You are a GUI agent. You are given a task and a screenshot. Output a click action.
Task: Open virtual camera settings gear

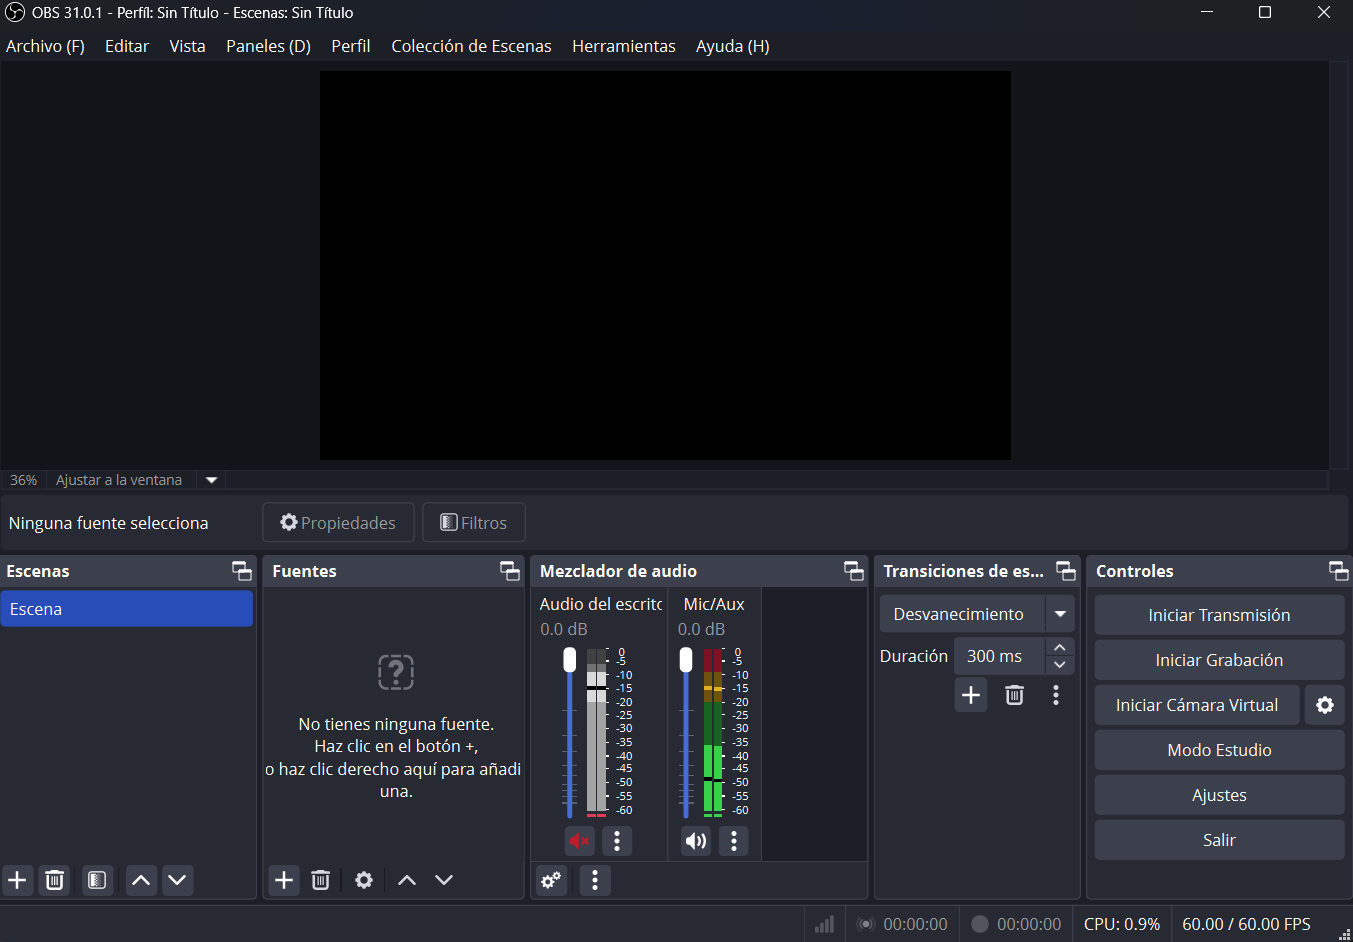tap(1325, 705)
